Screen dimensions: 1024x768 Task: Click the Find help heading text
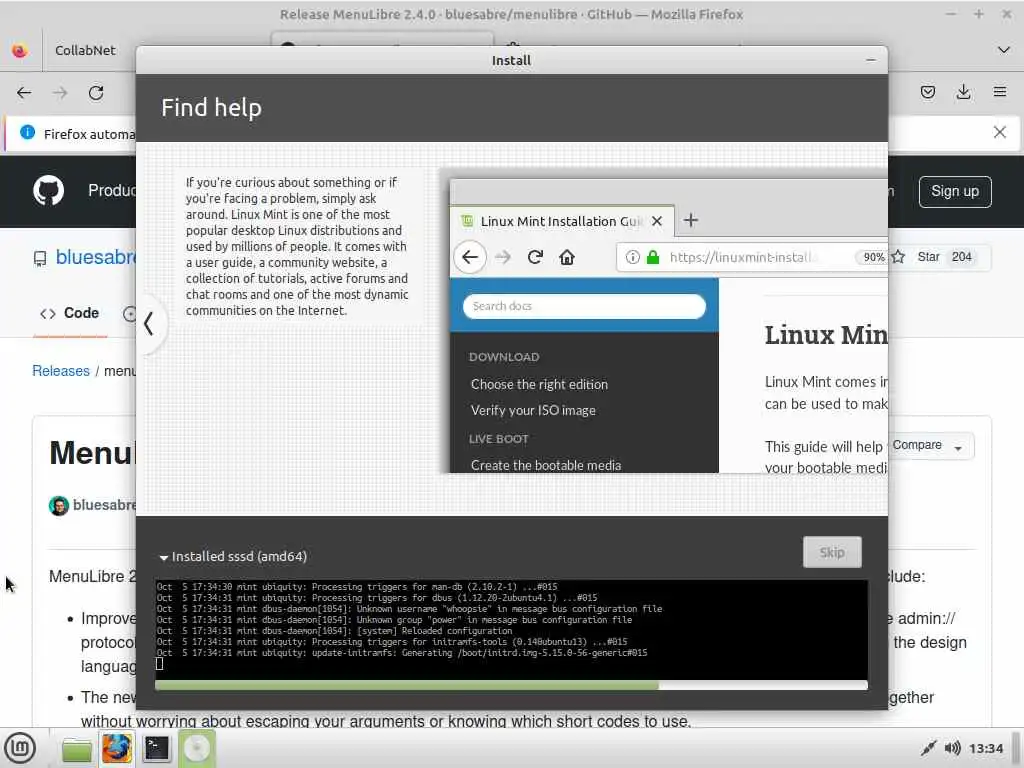tap(212, 108)
